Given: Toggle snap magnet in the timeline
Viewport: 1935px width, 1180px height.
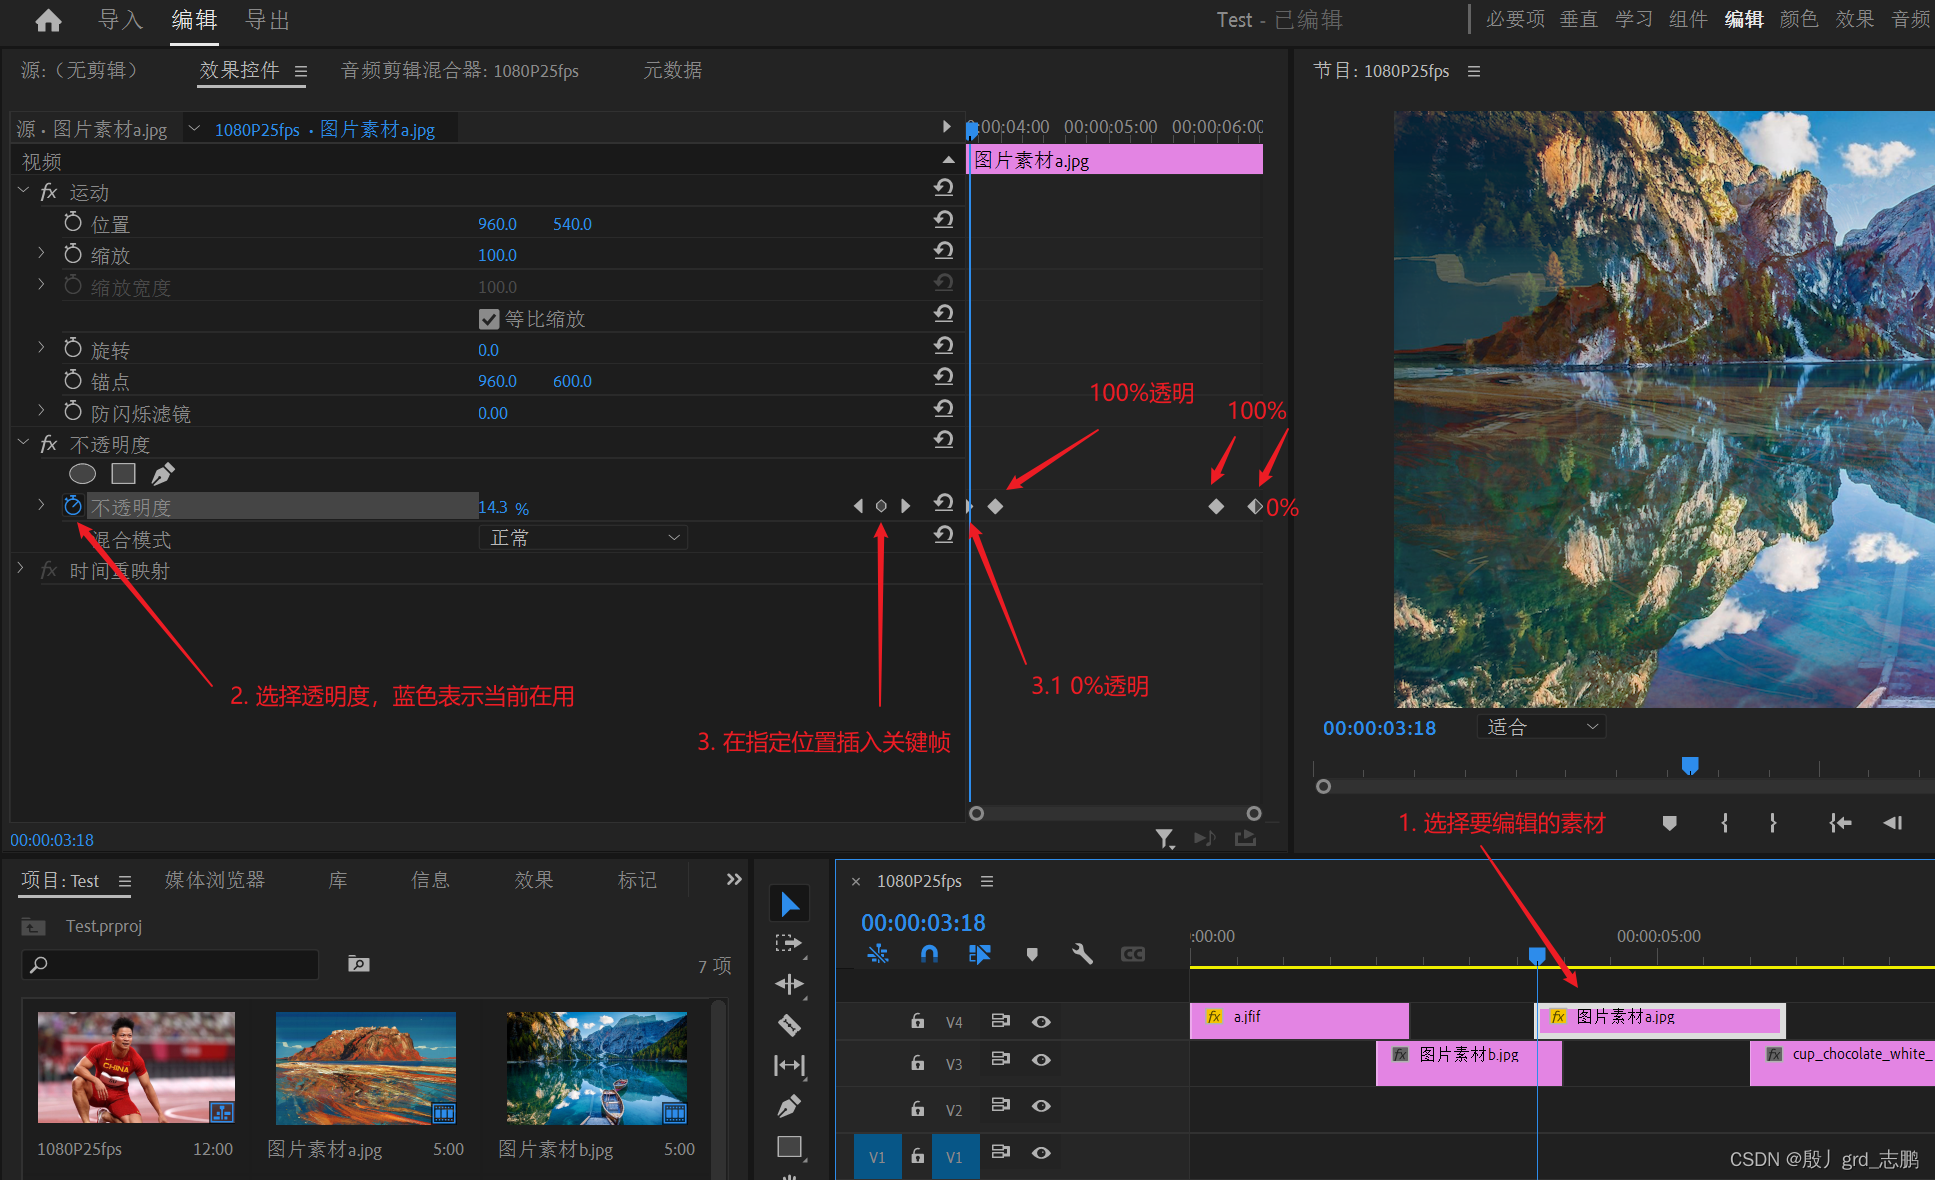Looking at the screenshot, I should [929, 954].
